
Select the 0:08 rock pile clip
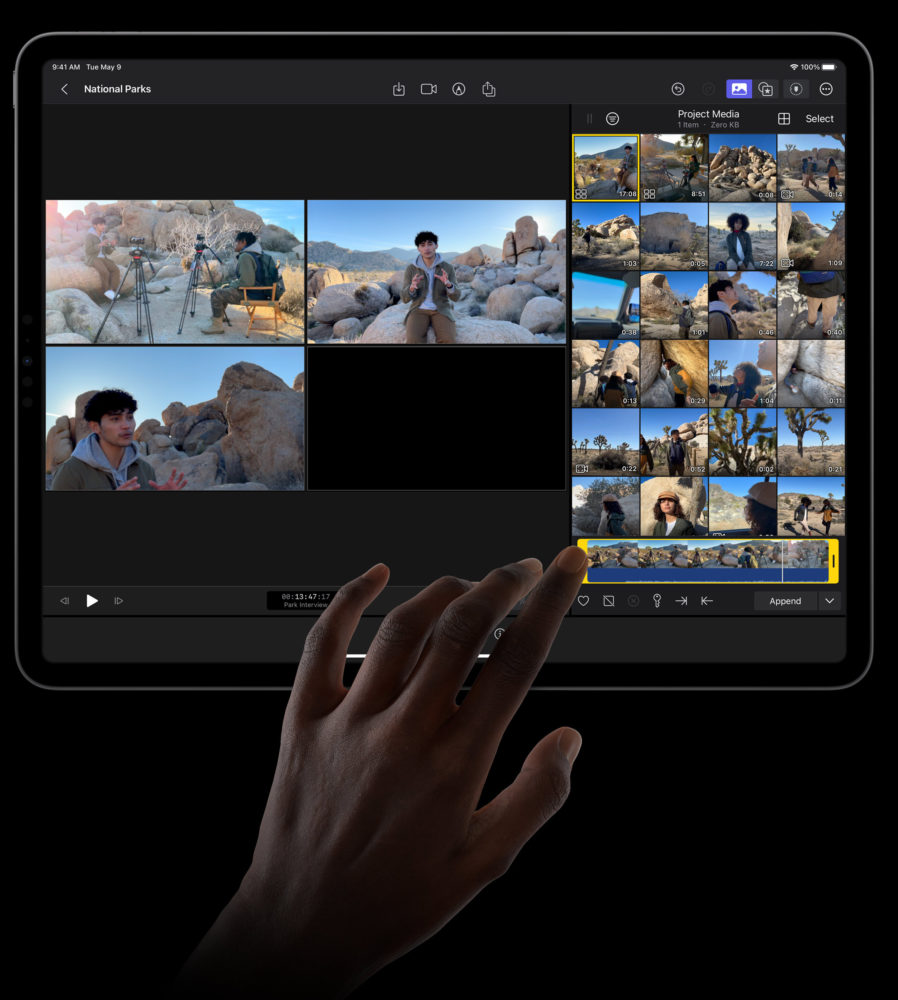click(x=742, y=168)
